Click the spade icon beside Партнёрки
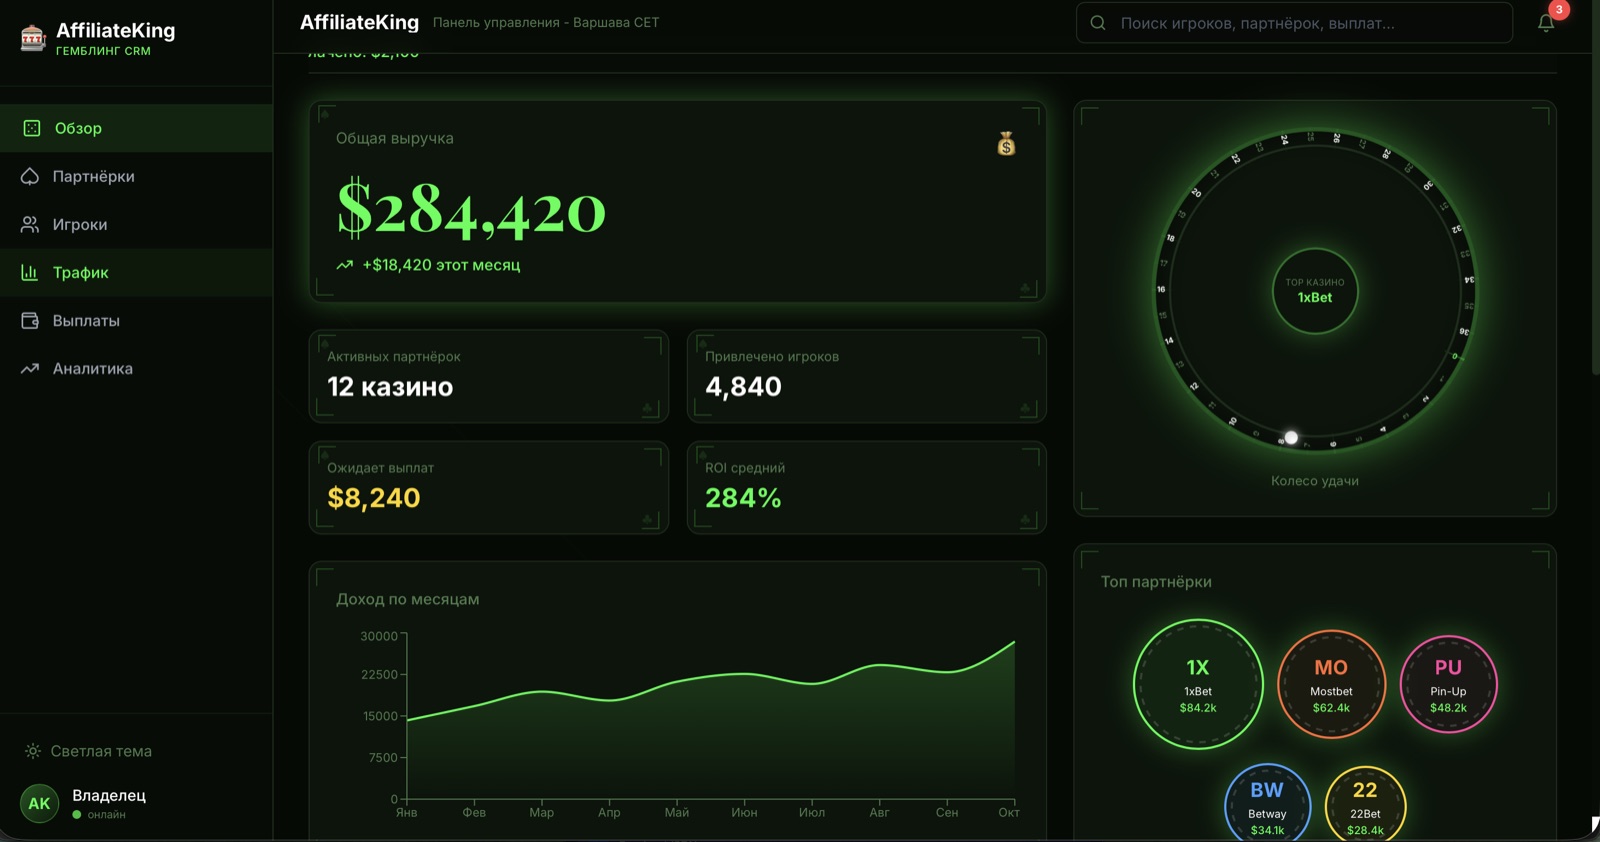Image resolution: width=1600 pixels, height=842 pixels. [x=30, y=176]
